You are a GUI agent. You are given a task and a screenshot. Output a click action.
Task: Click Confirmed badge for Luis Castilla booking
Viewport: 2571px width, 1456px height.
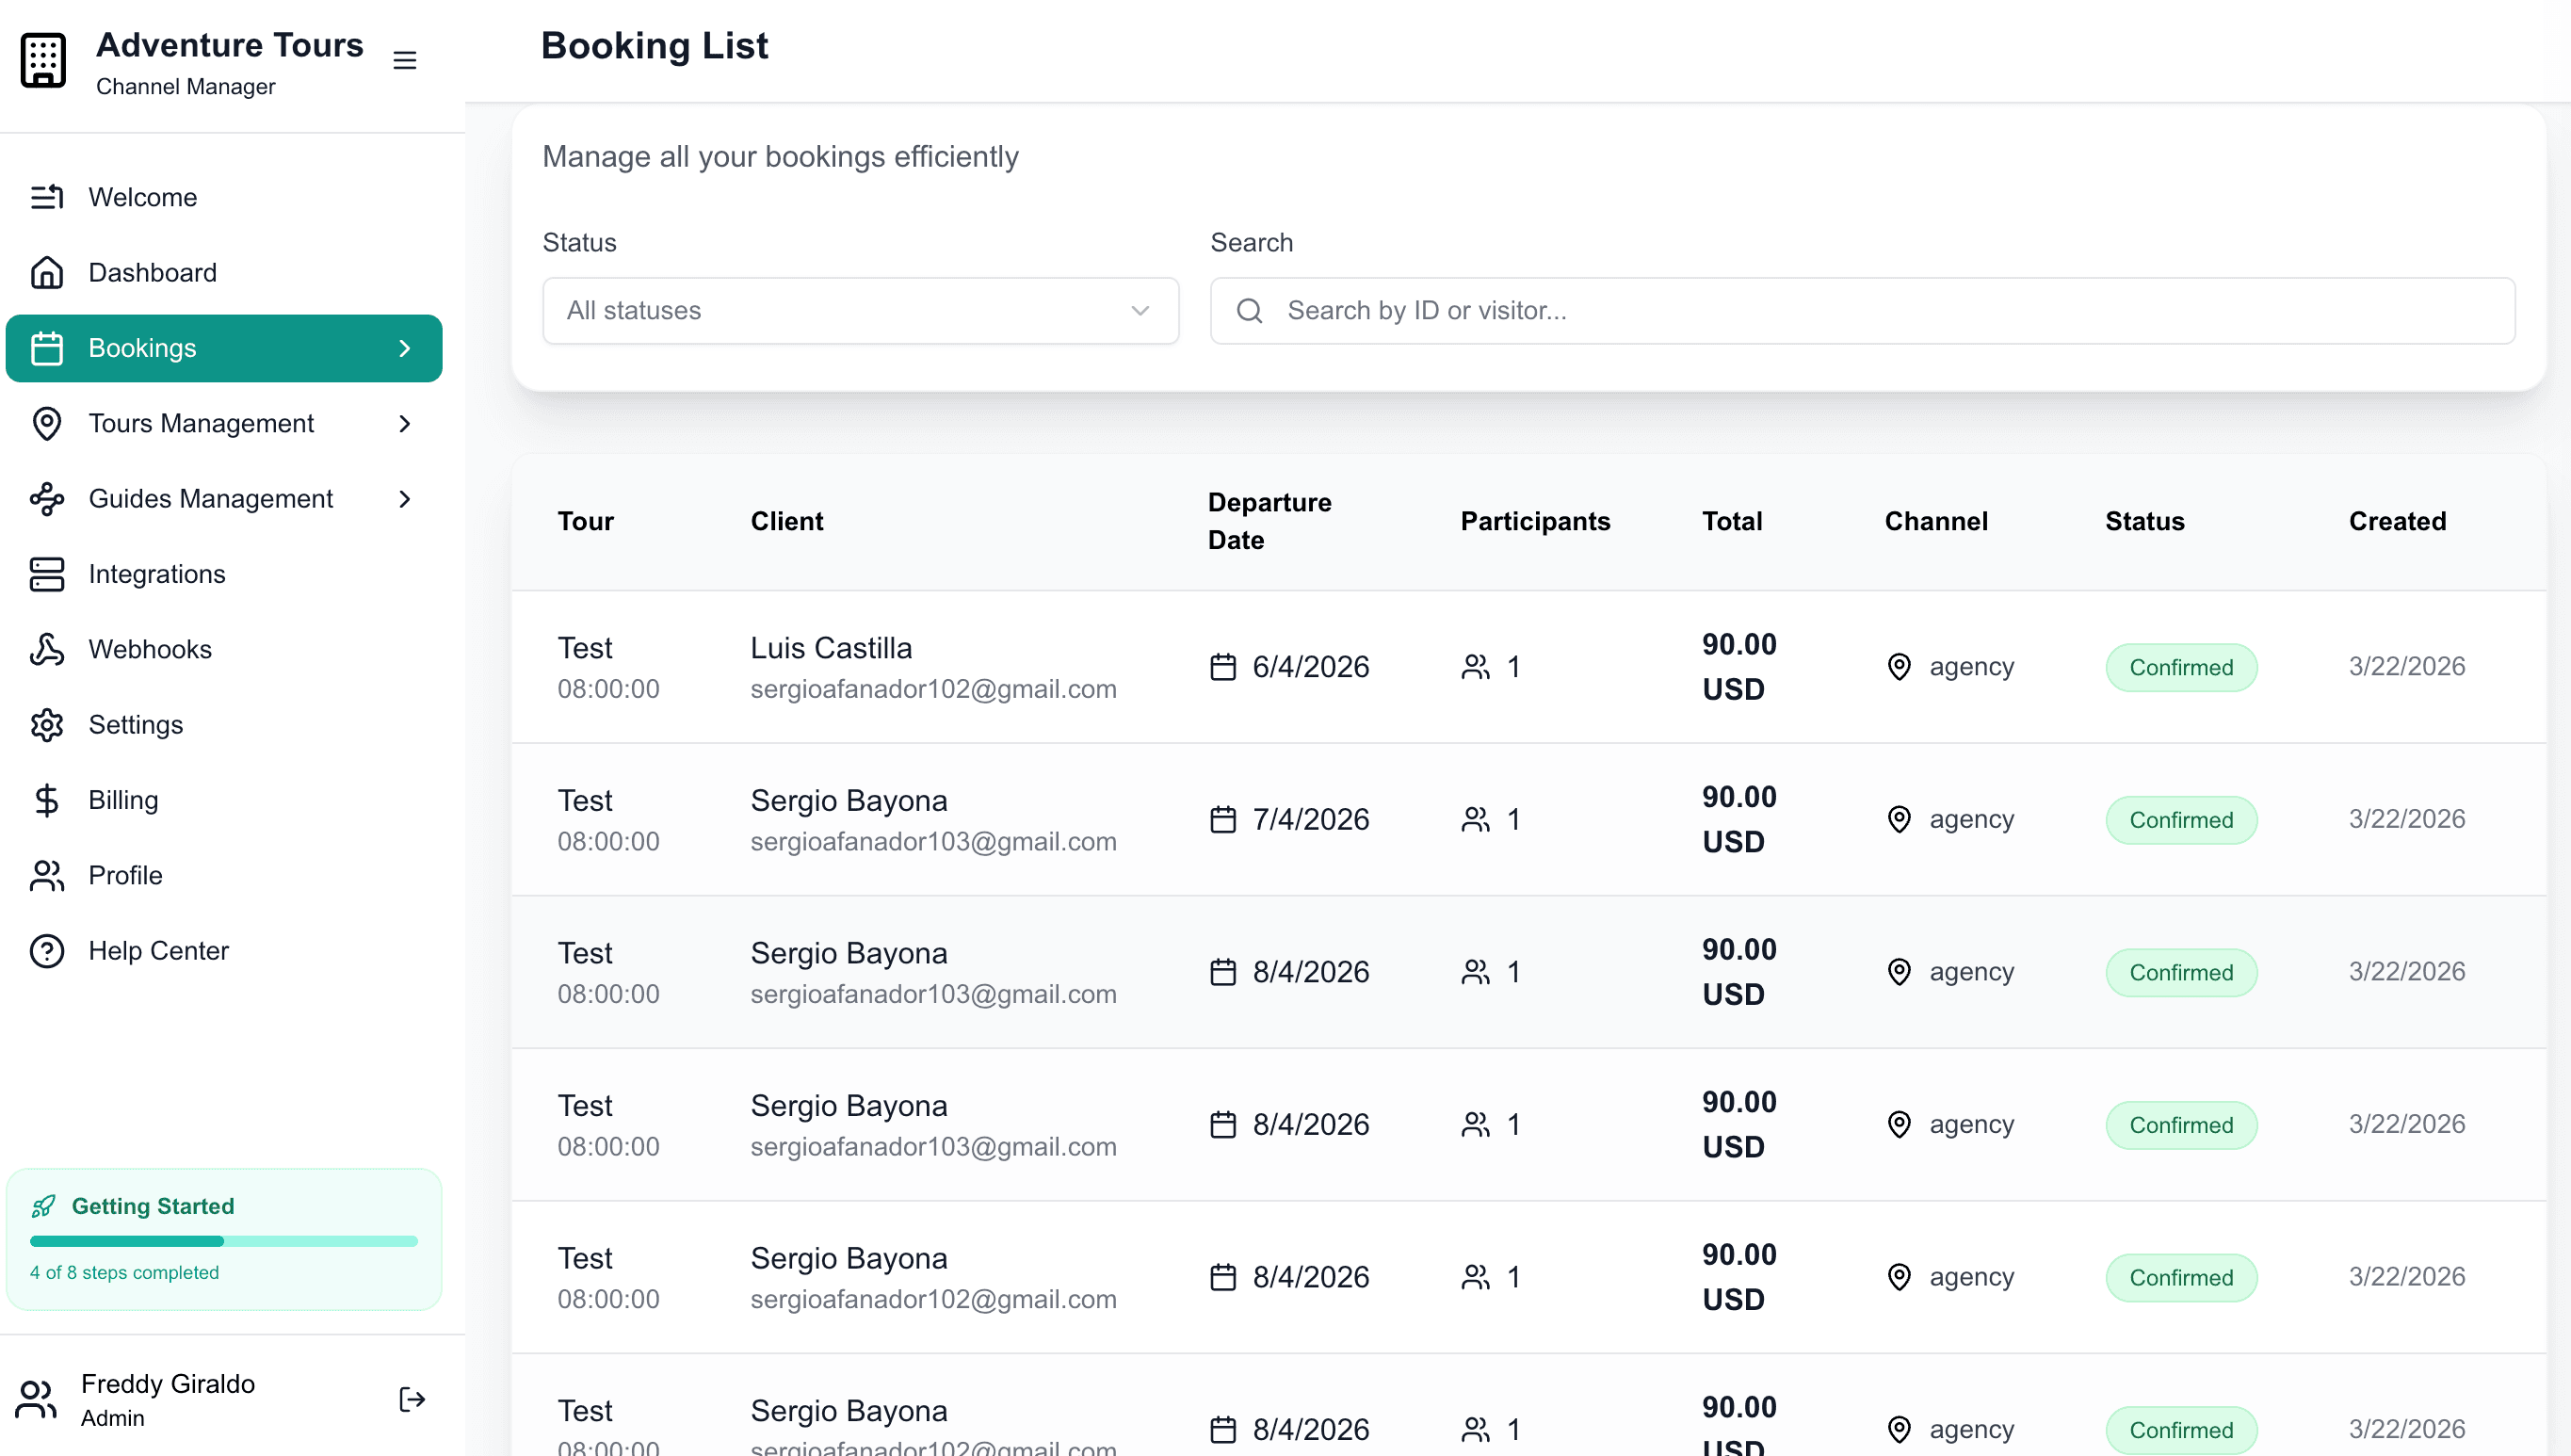tap(2181, 668)
